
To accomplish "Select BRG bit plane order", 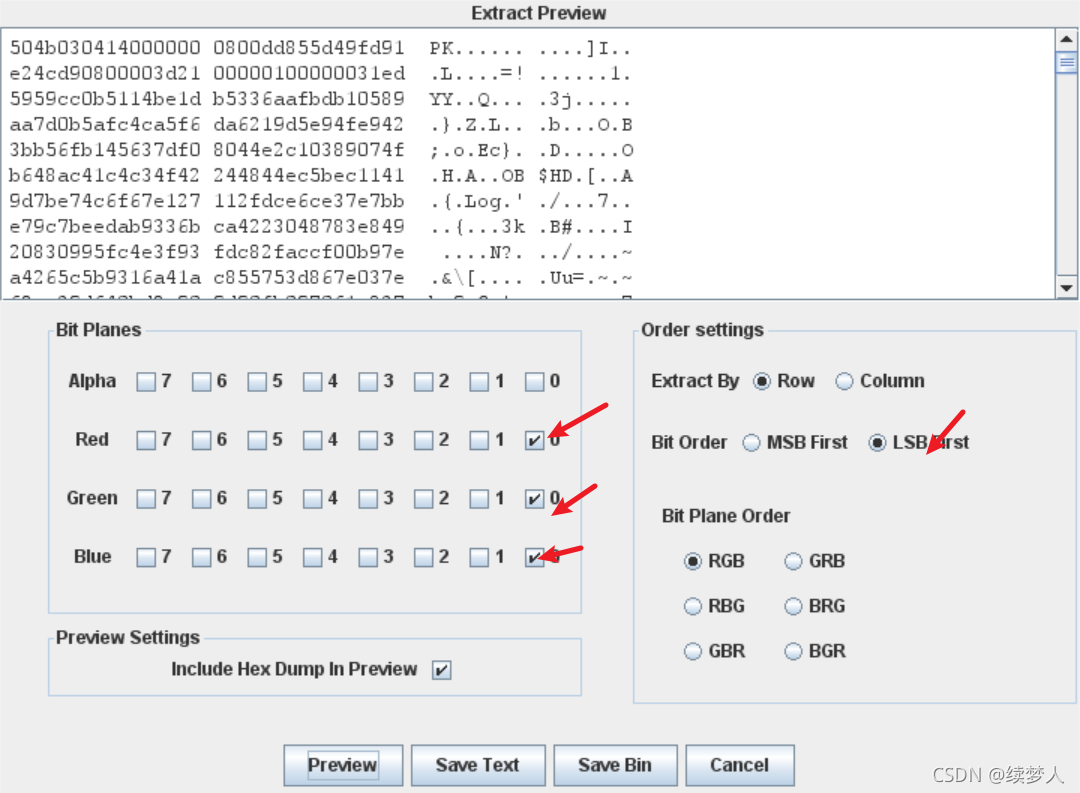I will [x=793, y=606].
